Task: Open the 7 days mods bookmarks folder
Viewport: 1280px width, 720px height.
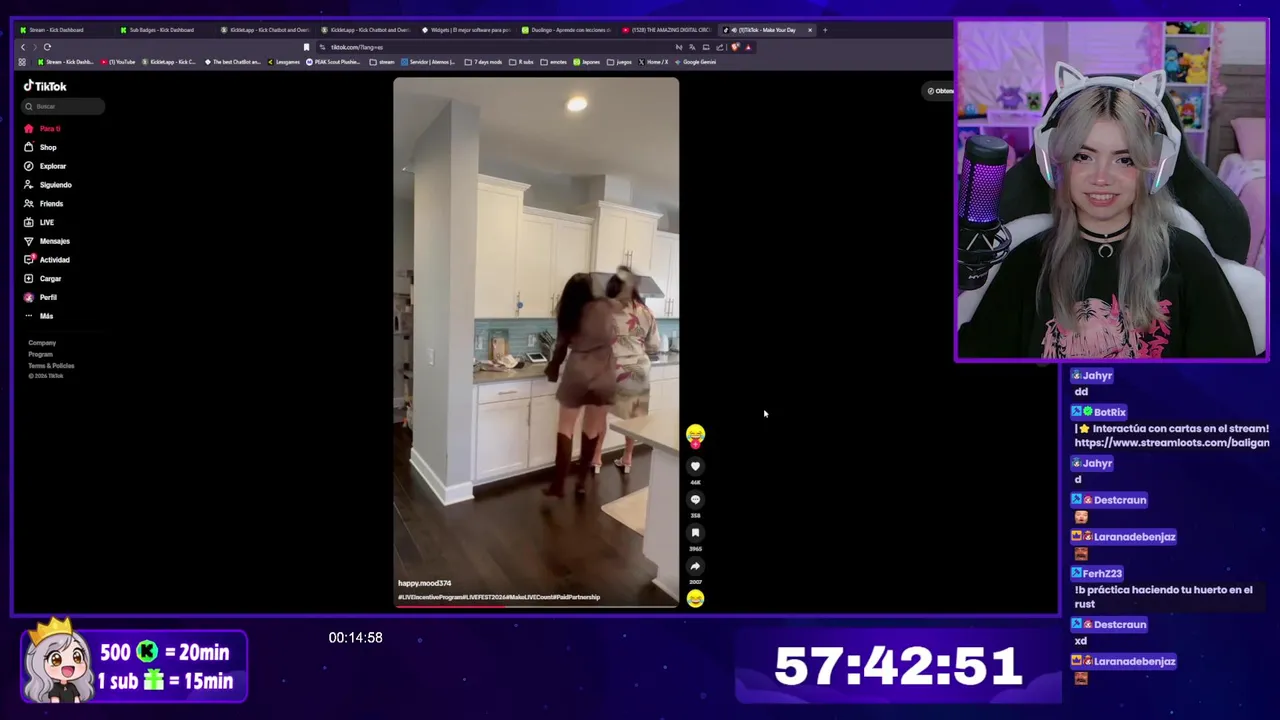Action: [483, 62]
